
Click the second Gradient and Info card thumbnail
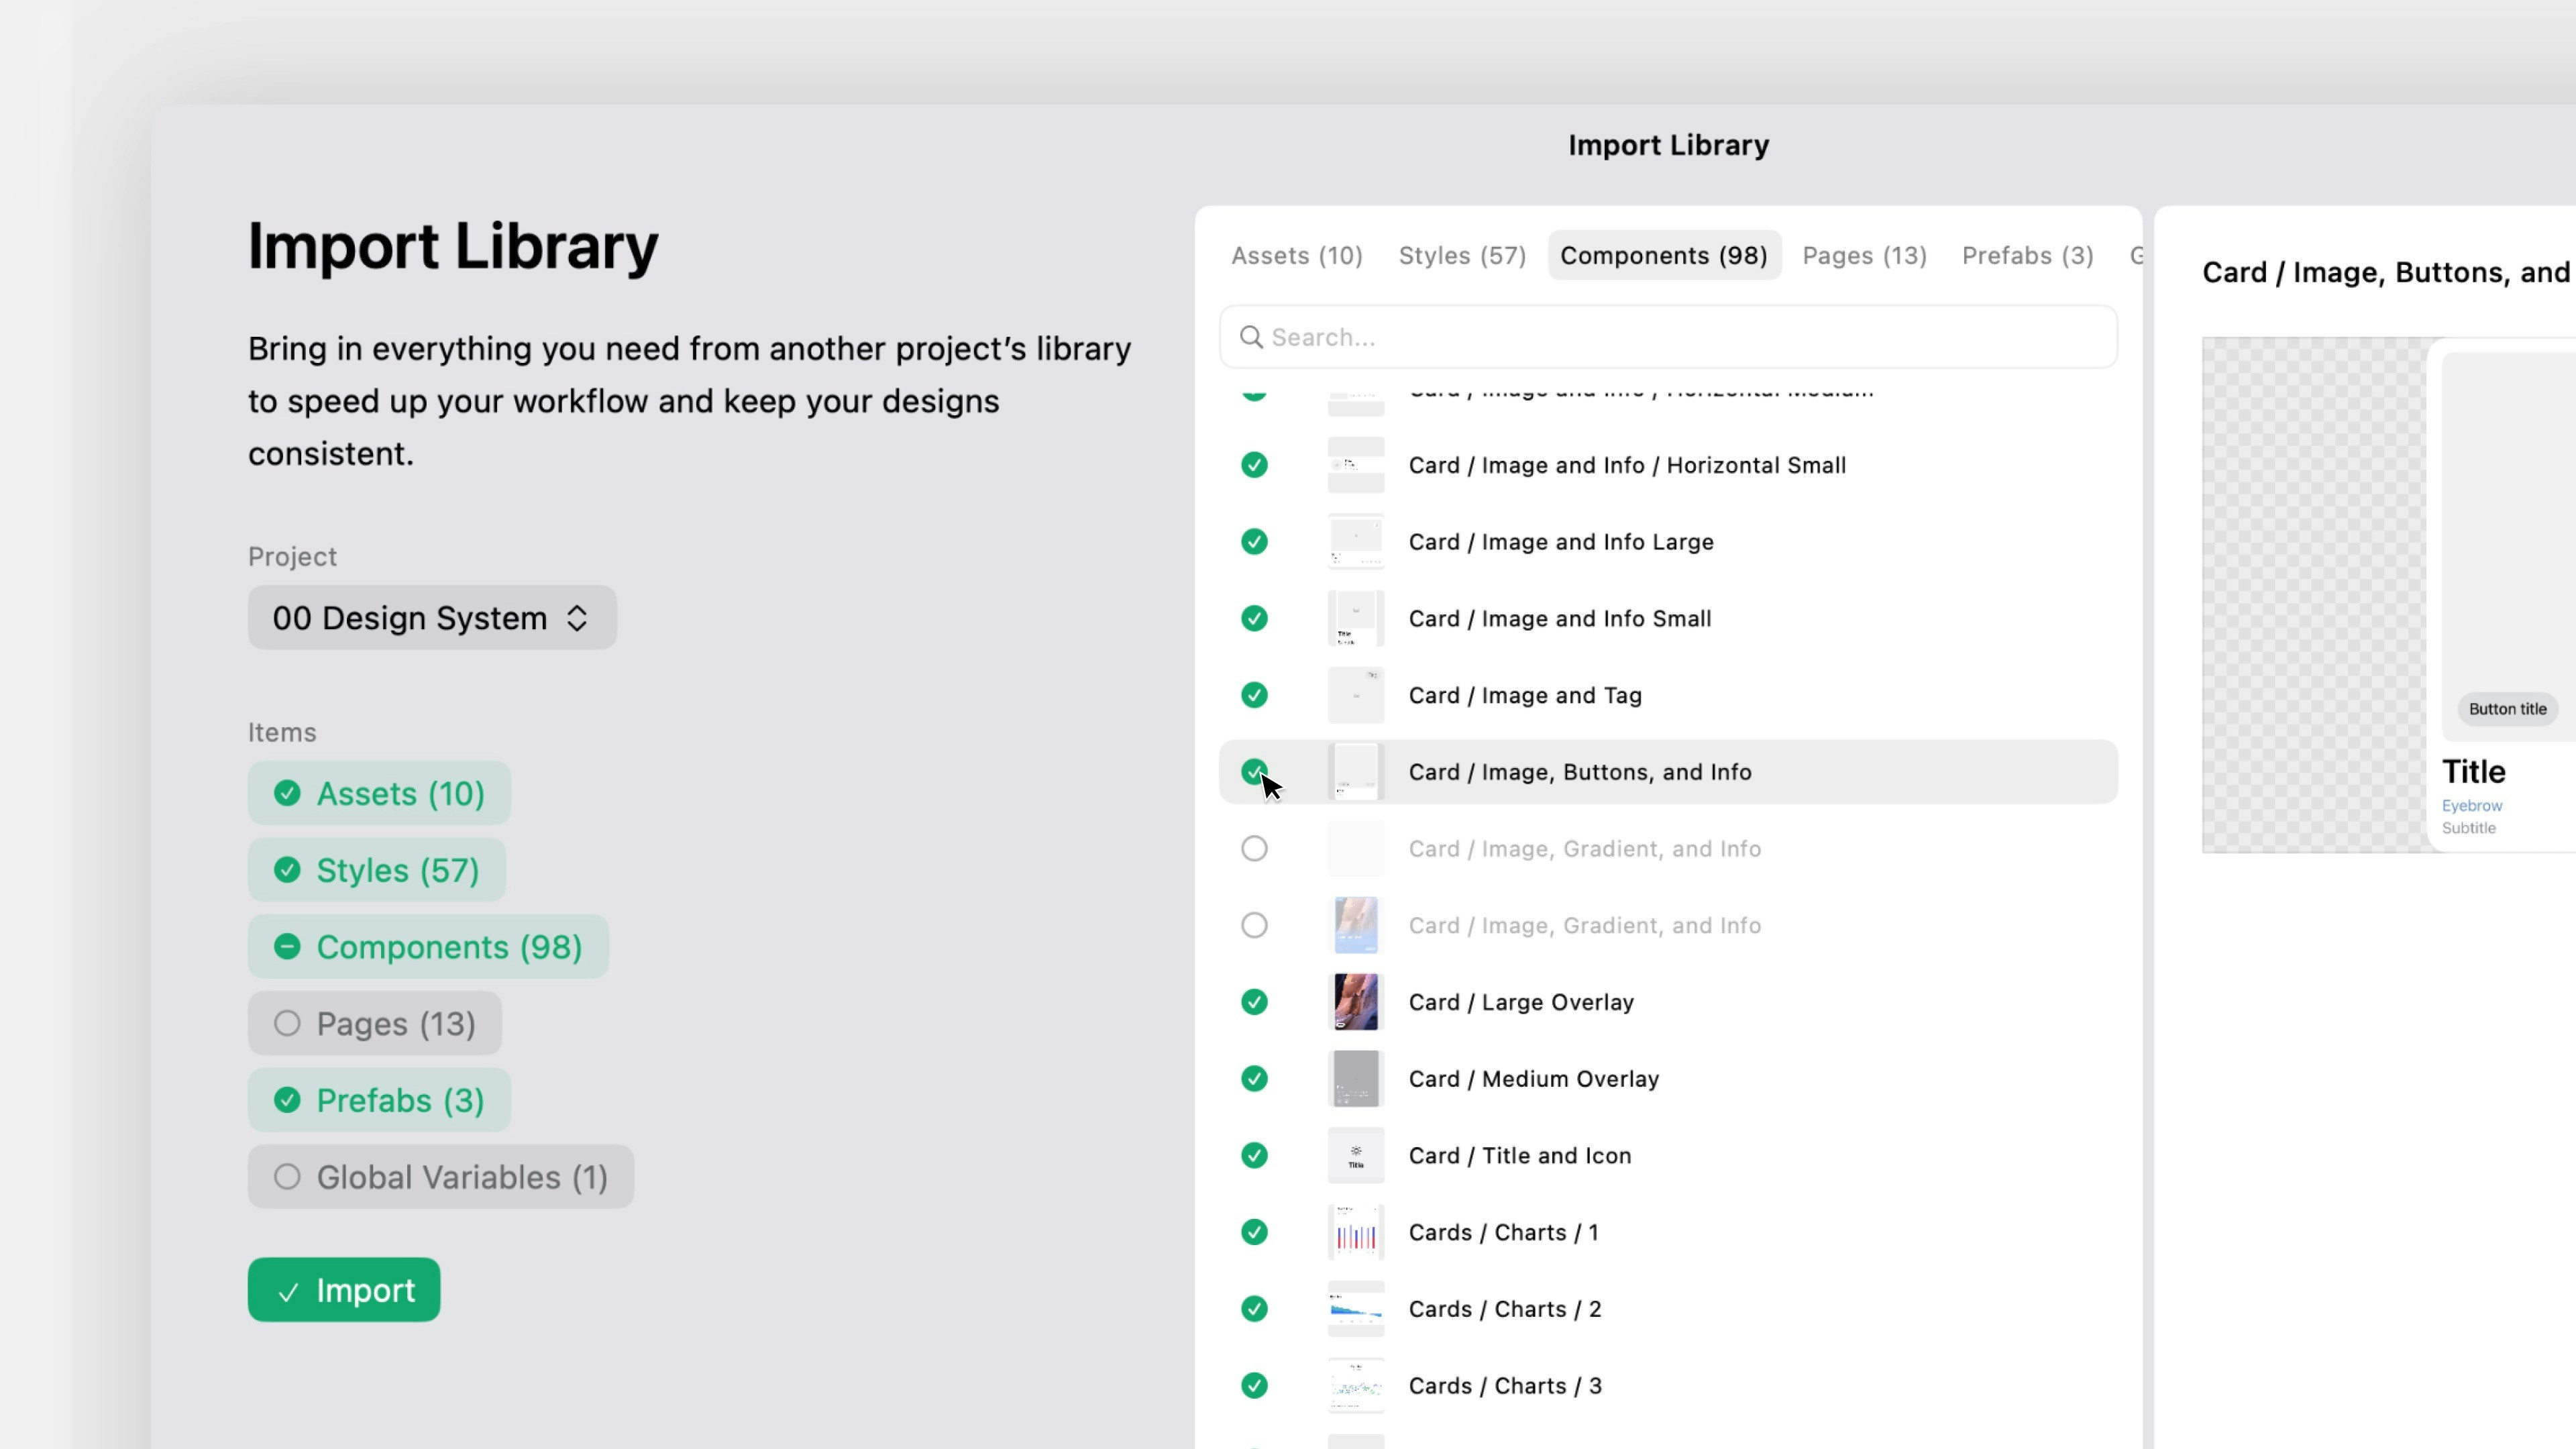pyautogui.click(x=1355, y=925)
